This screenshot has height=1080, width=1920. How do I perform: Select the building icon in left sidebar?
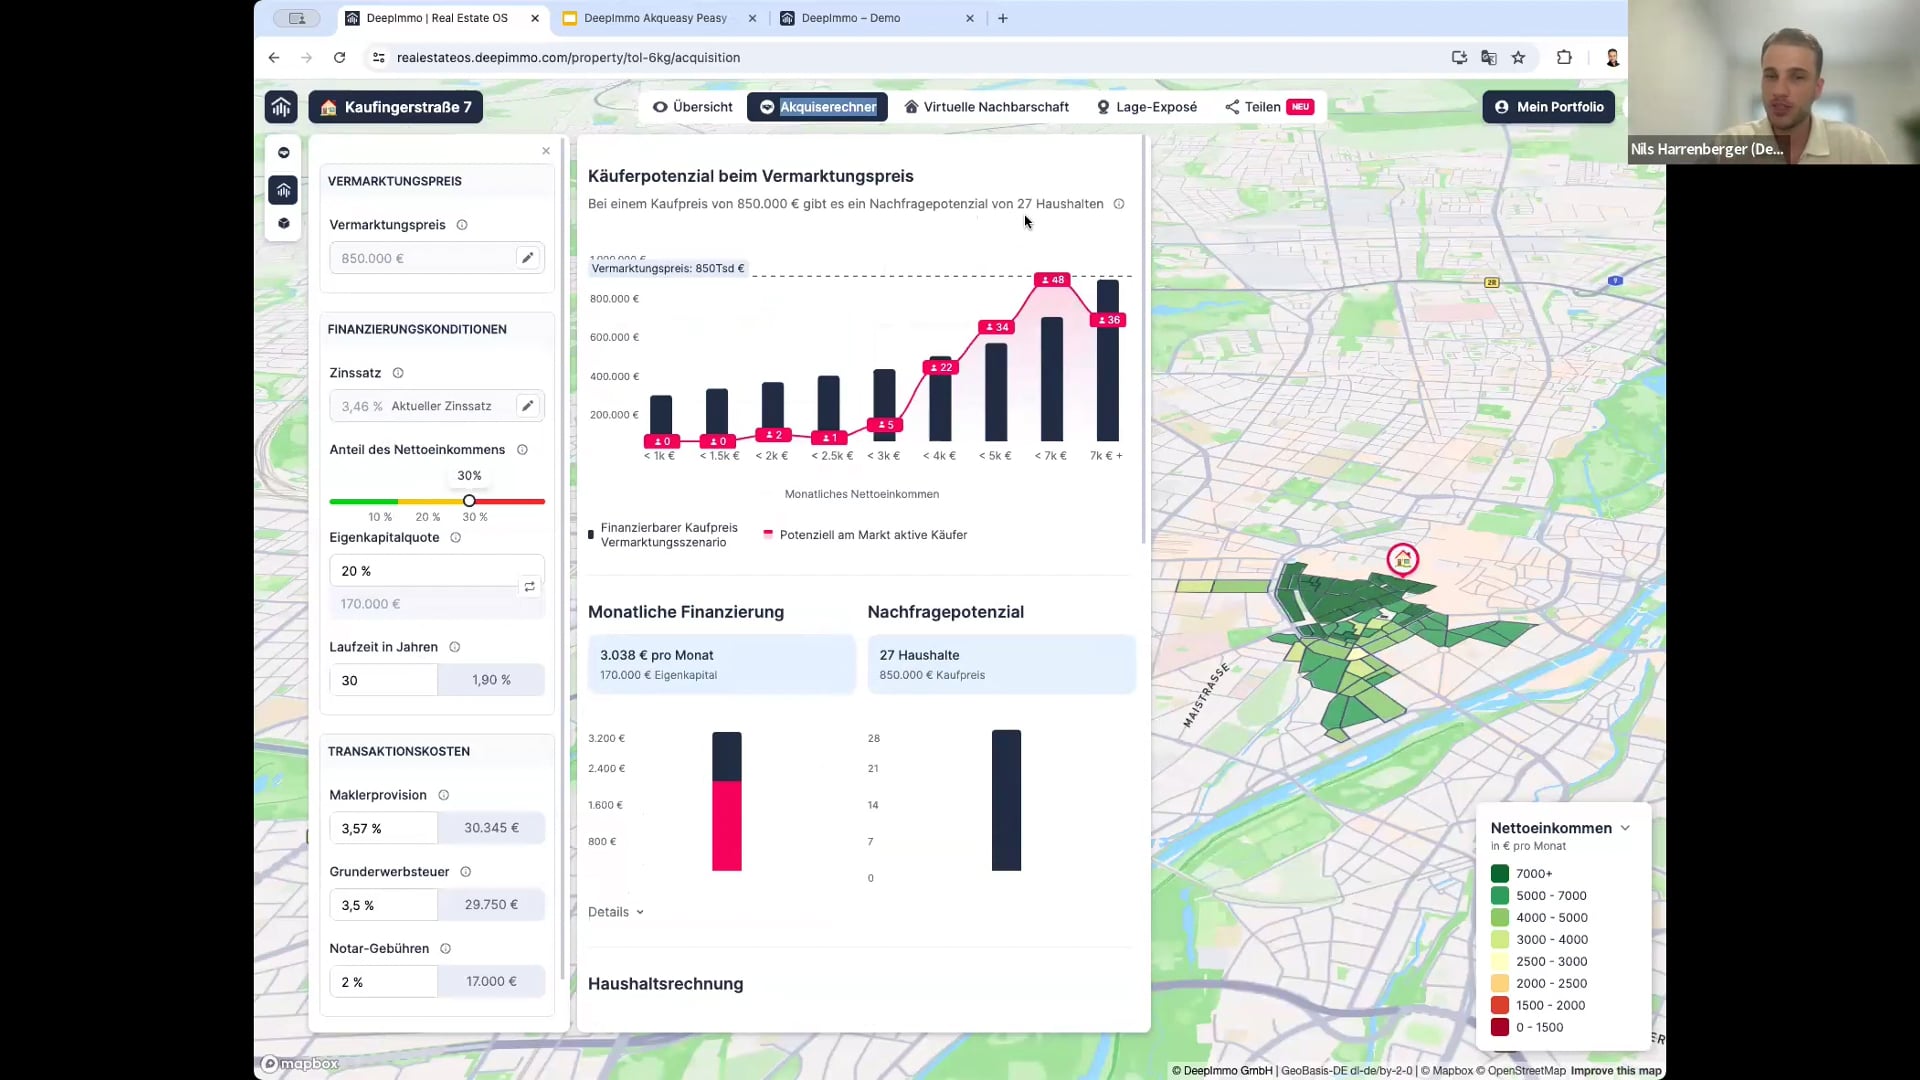pyautogui.click(x=284, y=190)
